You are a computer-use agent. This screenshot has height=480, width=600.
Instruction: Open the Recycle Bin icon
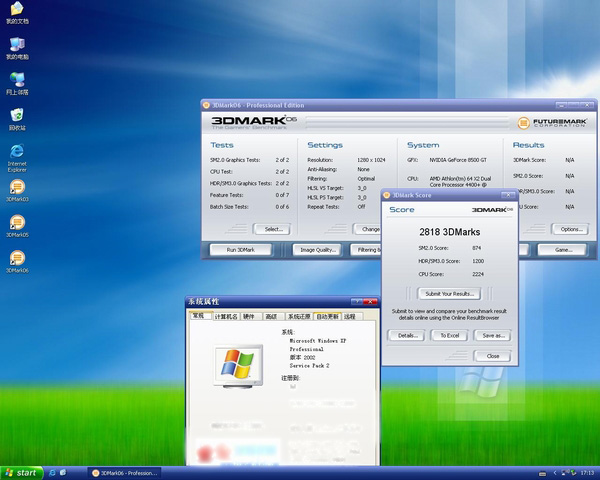(17, 116)
